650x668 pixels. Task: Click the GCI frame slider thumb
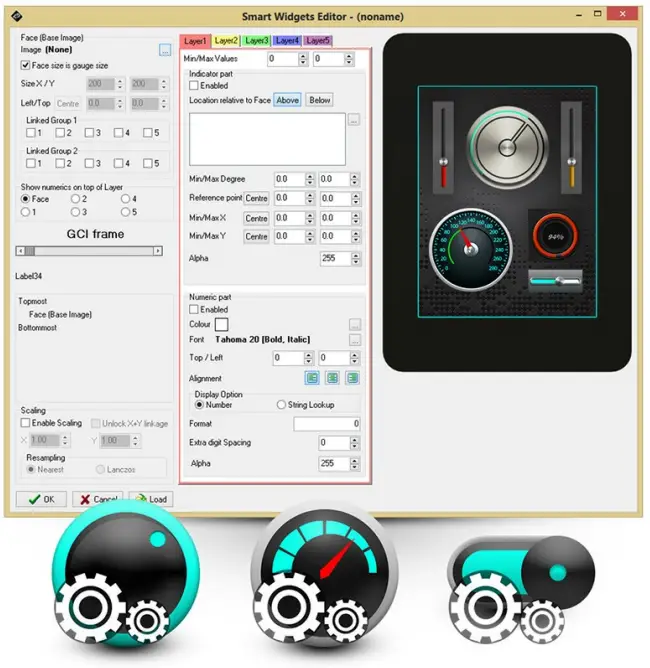[29, 251]
